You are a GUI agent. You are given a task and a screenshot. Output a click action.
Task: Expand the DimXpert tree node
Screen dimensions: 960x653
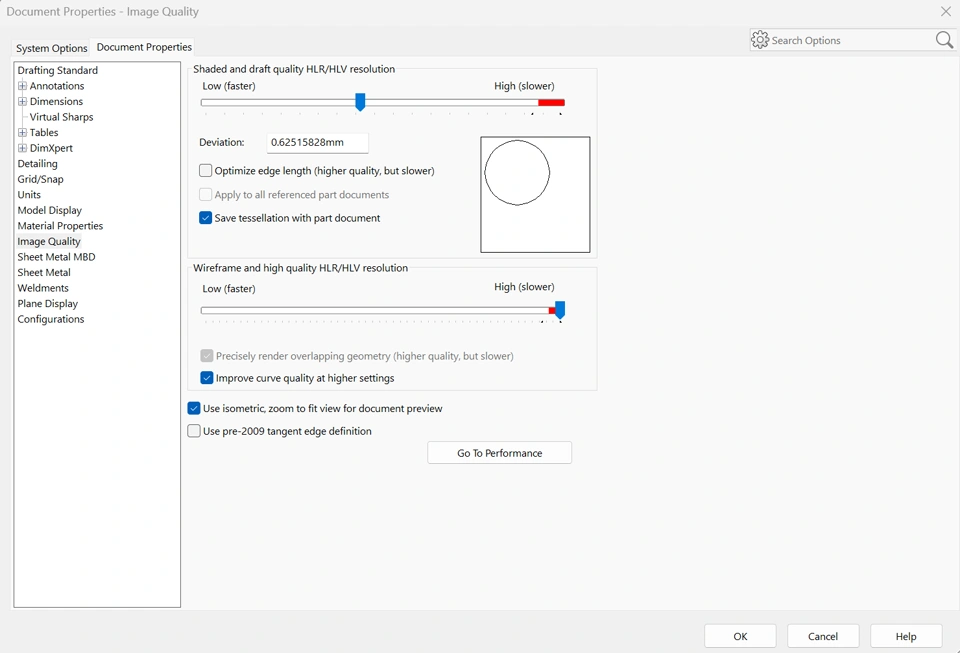tap(23, 147)
